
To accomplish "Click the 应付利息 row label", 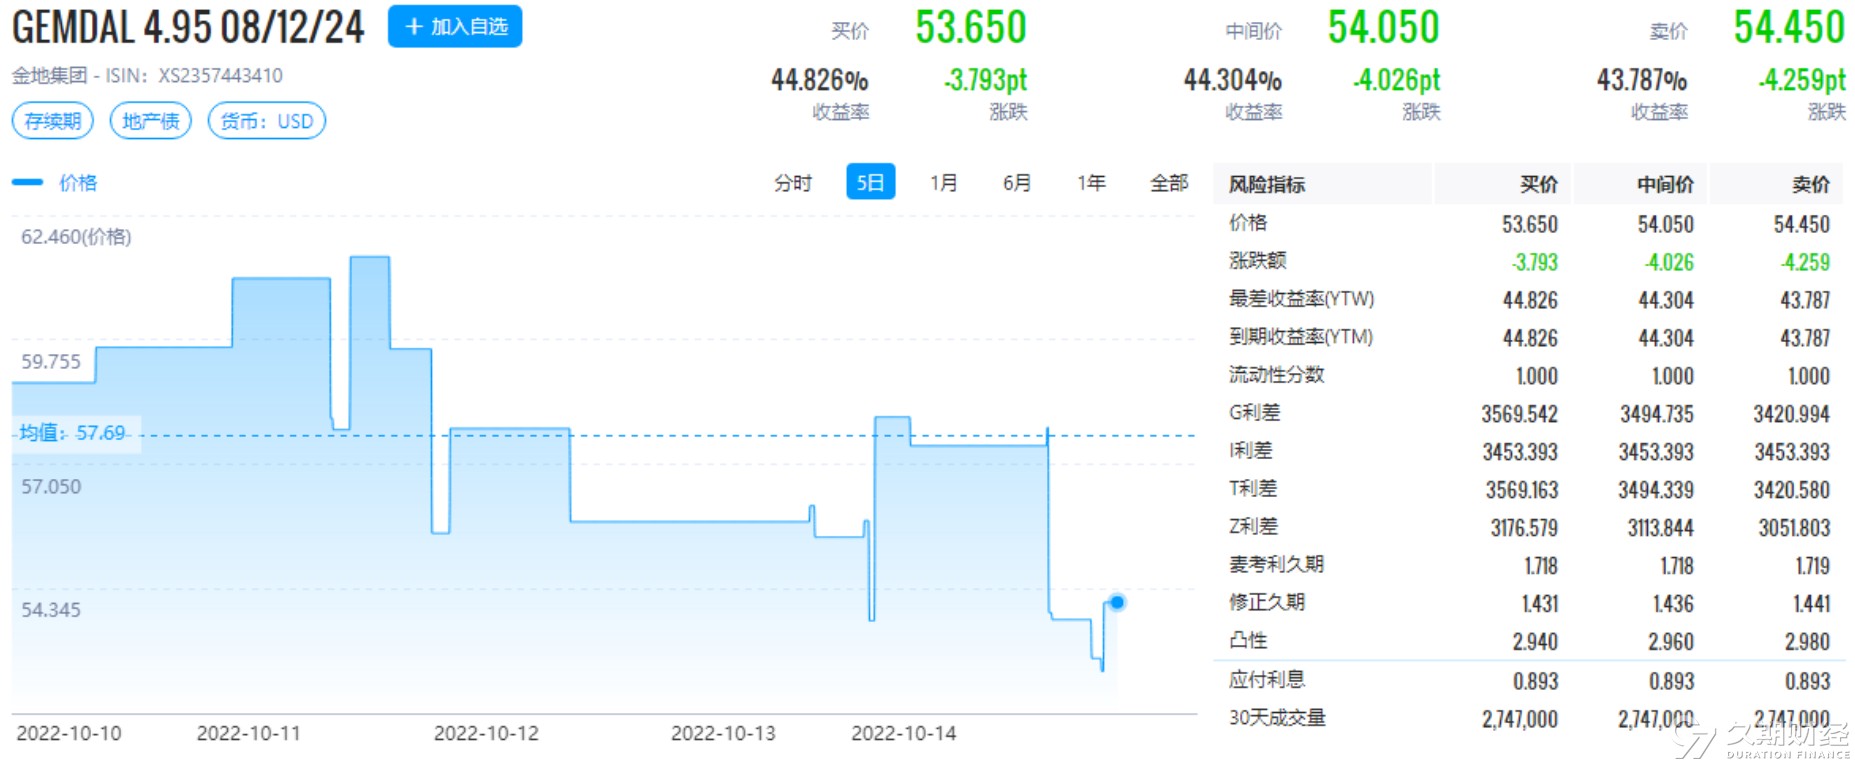I will [1267, 680].
